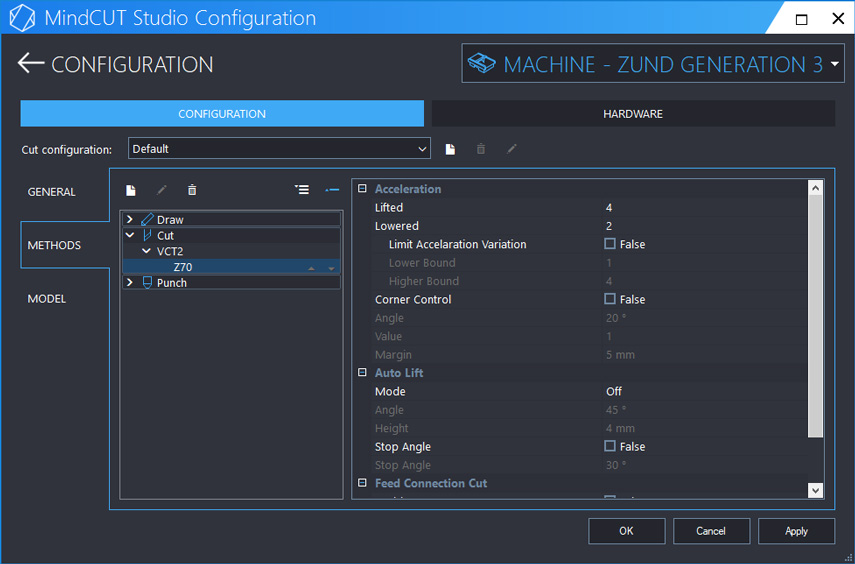855x564 pixels.
Task: Click scroll down arrow in properties panel
Action: coord(815,490)
